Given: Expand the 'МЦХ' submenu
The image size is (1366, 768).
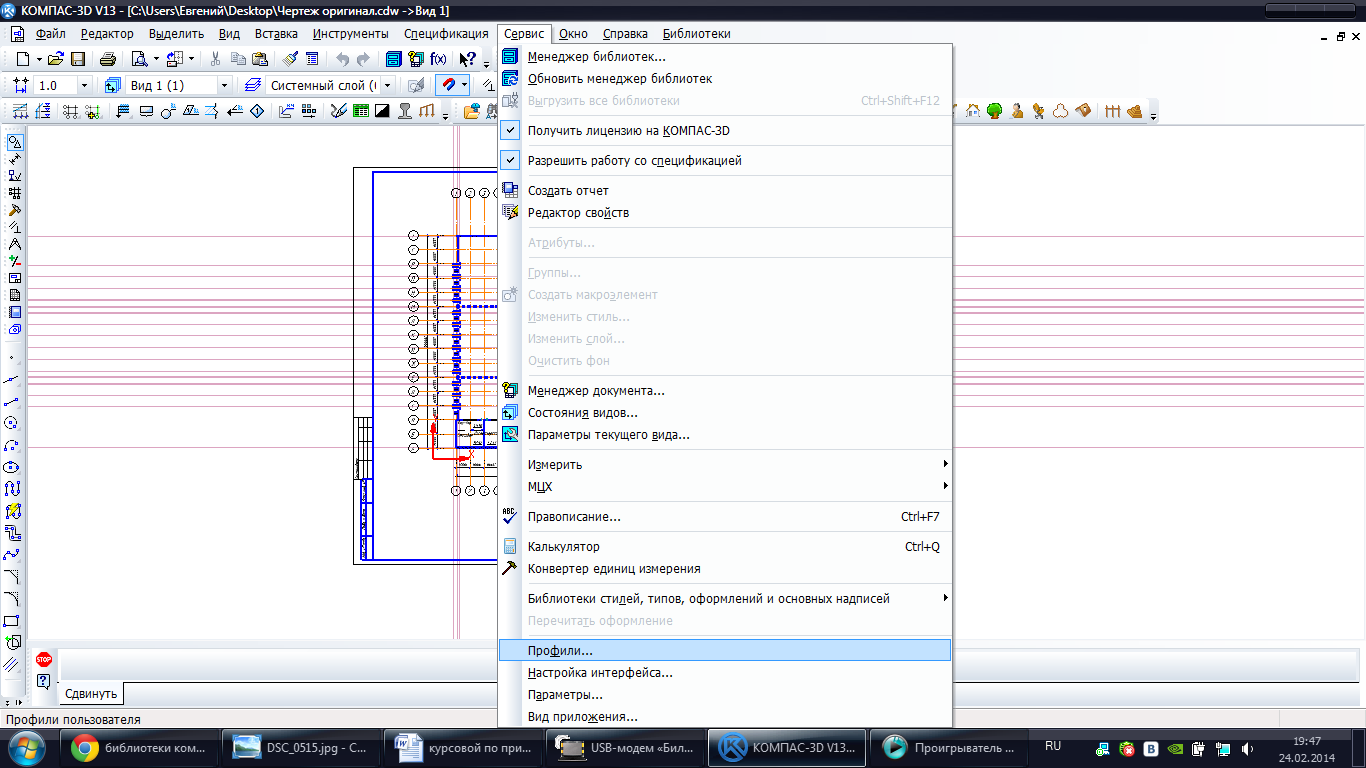Looking at the screenshot, I should 725,487.
